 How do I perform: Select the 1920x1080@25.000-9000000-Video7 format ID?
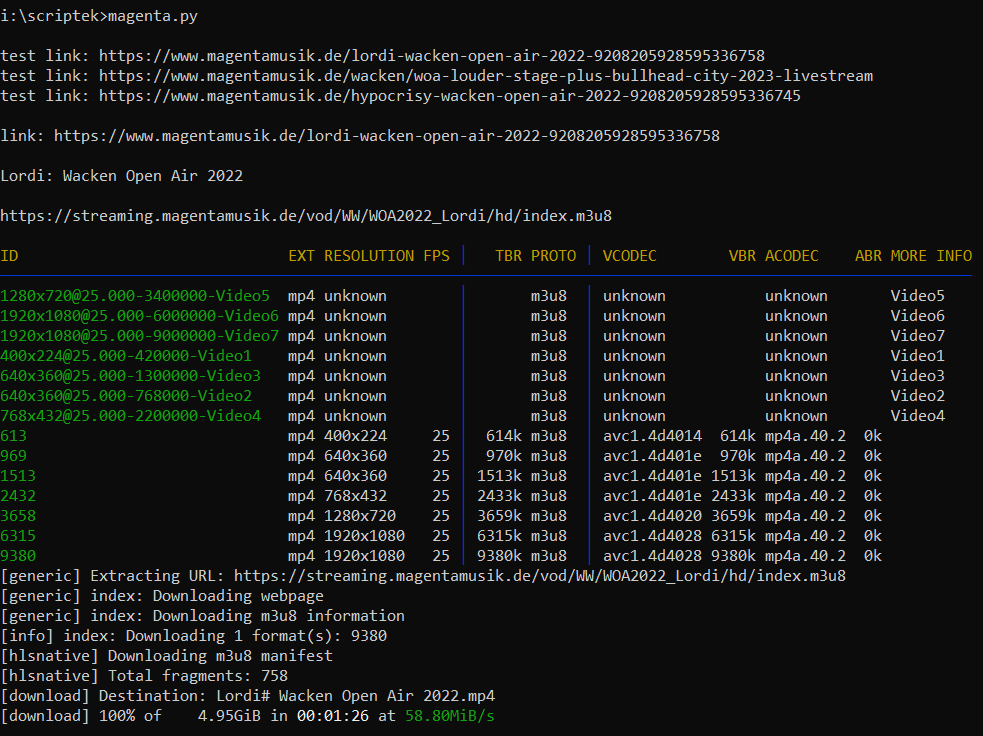[x=139, y=336]
